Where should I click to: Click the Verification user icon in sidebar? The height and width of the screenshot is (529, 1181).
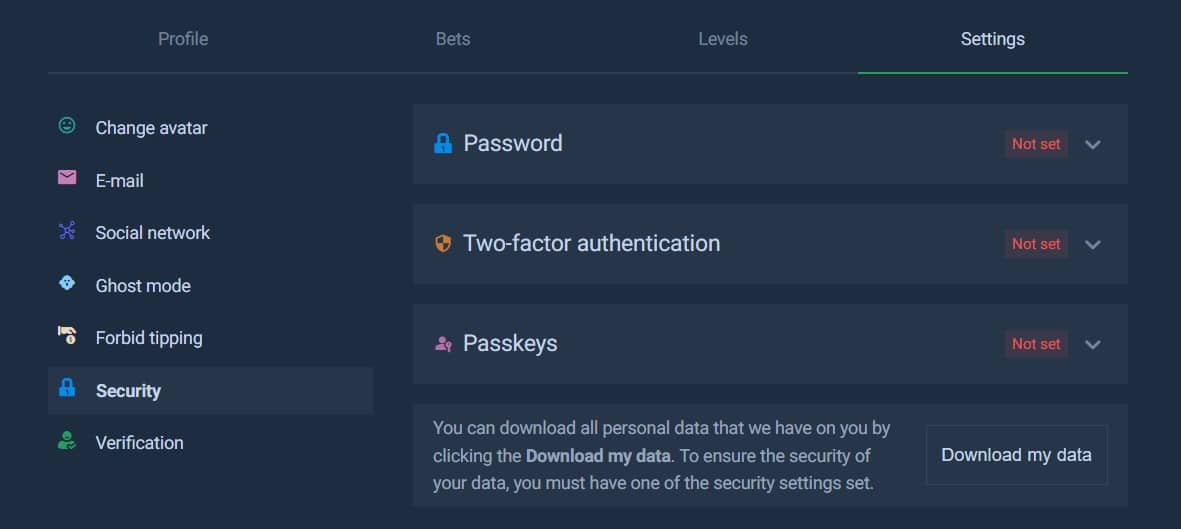[x=67, y=441]
